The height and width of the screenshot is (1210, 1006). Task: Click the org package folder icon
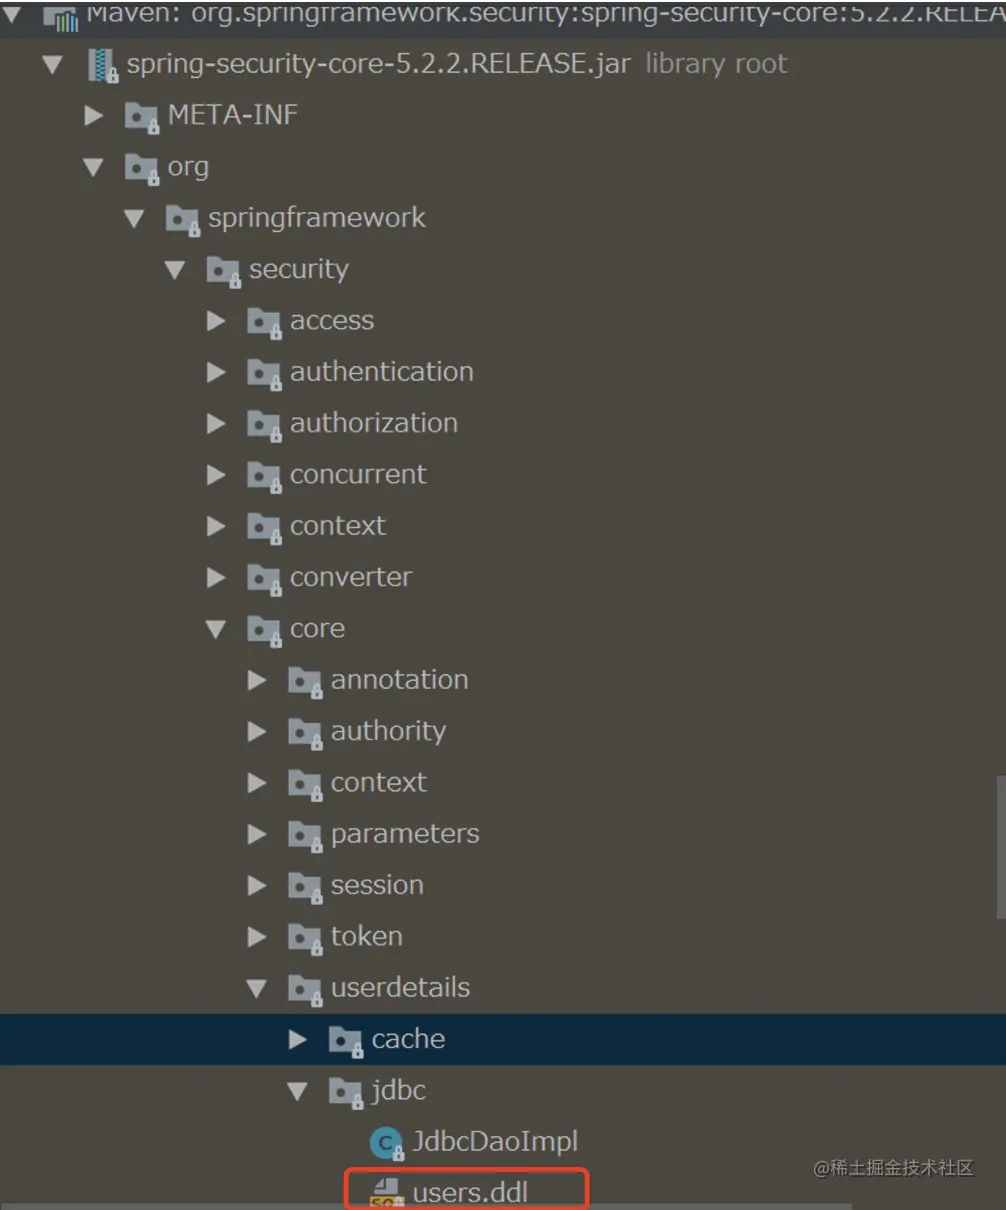tap(141, 168)
